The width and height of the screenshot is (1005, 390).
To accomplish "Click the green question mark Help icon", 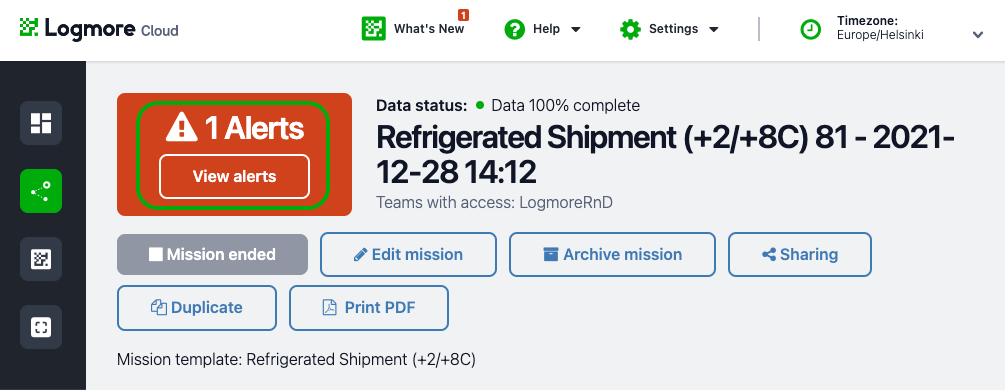I will [515, 29].
